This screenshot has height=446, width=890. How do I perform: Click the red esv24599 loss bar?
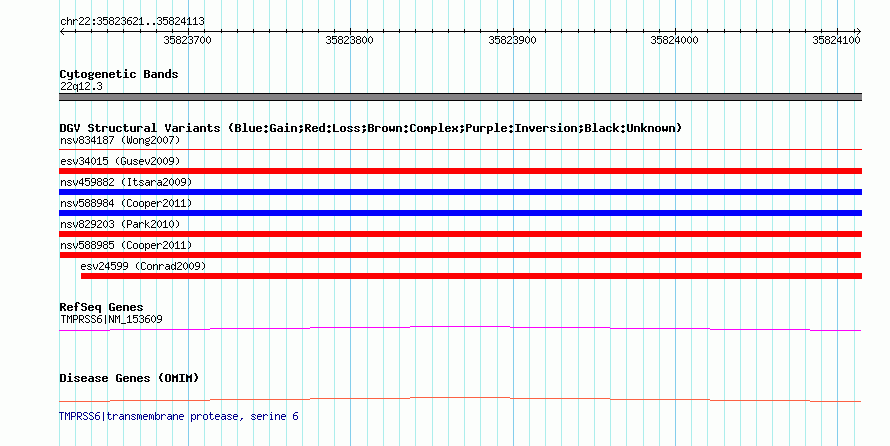click(x=471, y=276)
